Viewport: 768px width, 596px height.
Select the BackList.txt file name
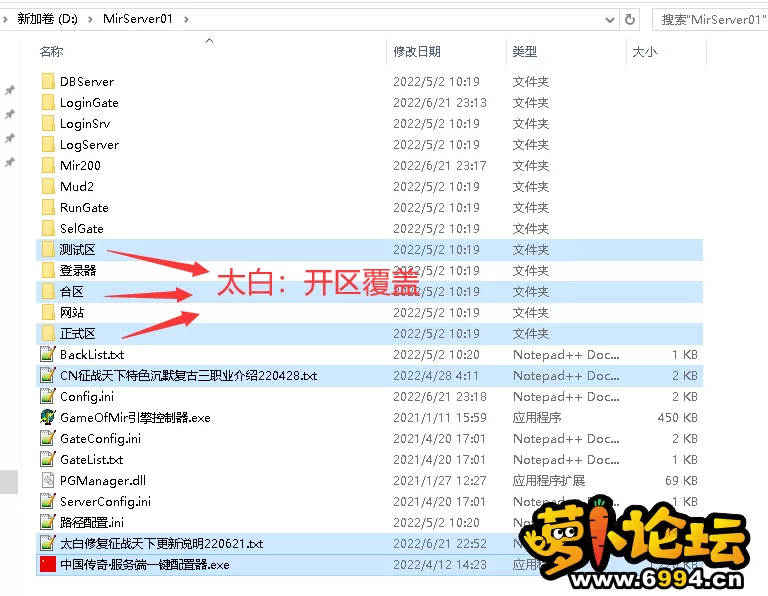point(92,355)
